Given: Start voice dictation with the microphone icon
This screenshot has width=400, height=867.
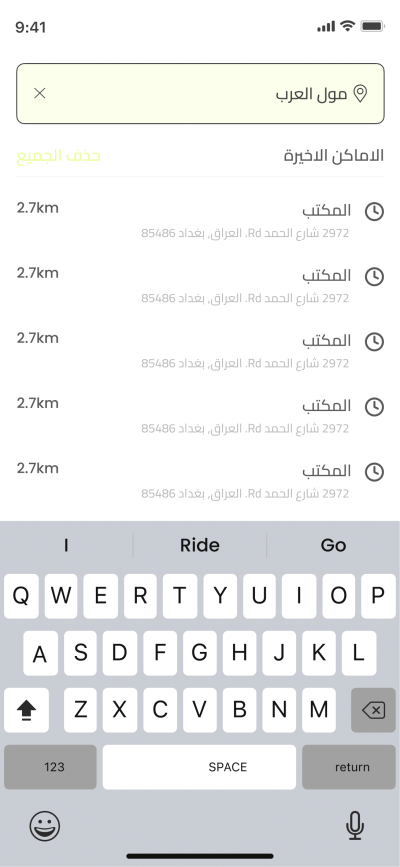Looking at the screenshot, I should click(x=355, y=826).
